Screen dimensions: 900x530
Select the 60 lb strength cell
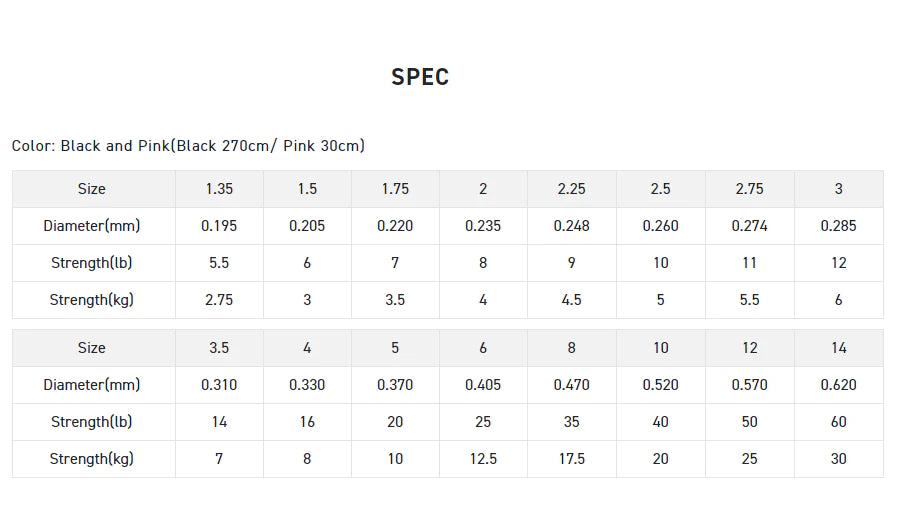[838, 422]
